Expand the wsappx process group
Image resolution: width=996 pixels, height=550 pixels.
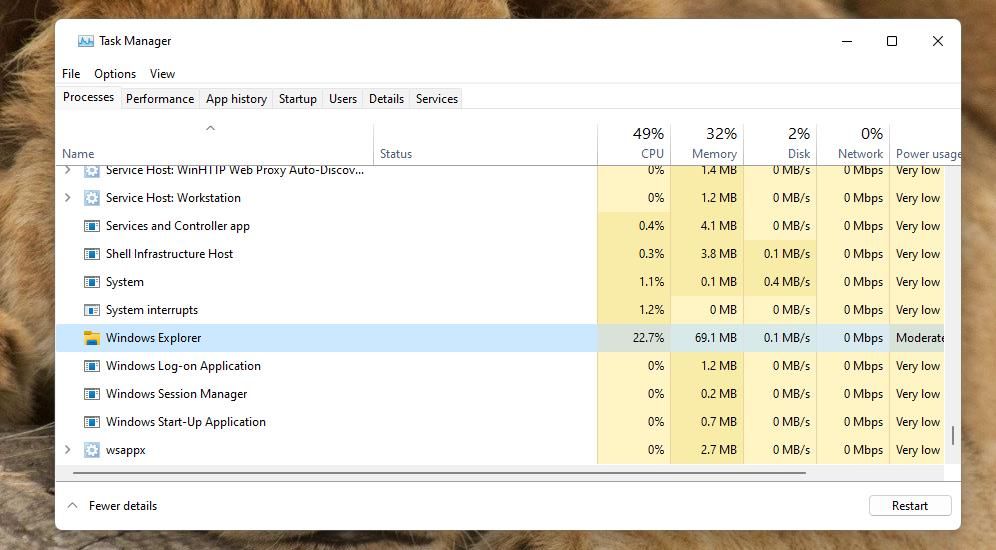[68, 450]
